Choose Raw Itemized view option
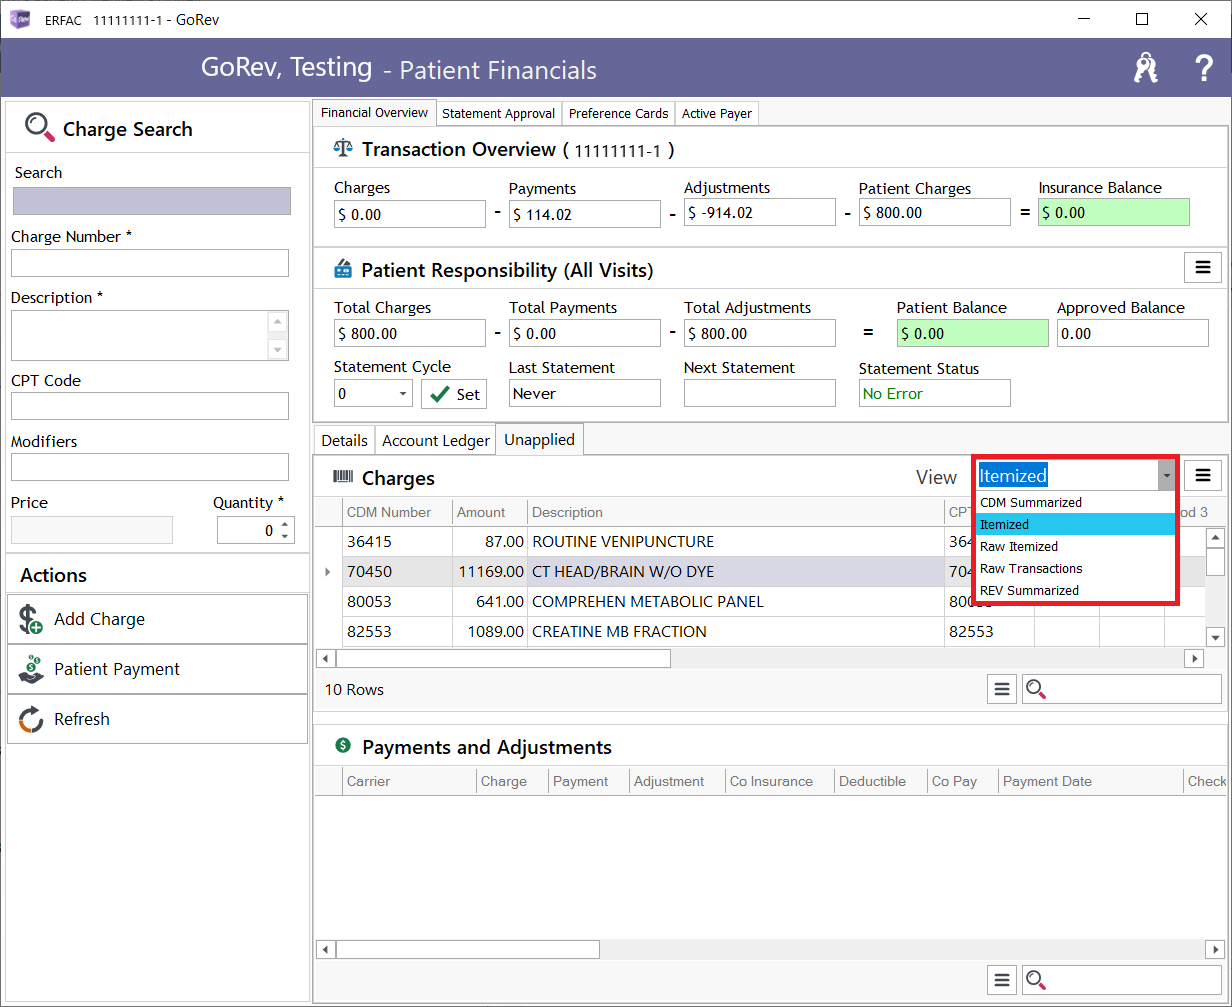 [1075, 547]
